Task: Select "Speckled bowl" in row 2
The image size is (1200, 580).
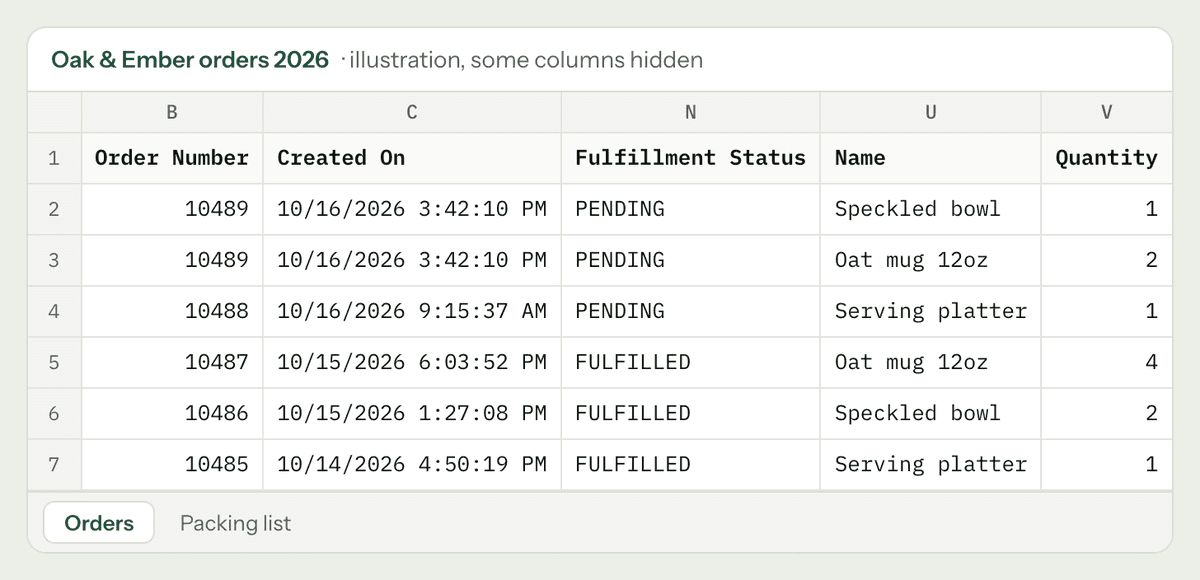Action: pyautogui.click(x=931, y=209)
